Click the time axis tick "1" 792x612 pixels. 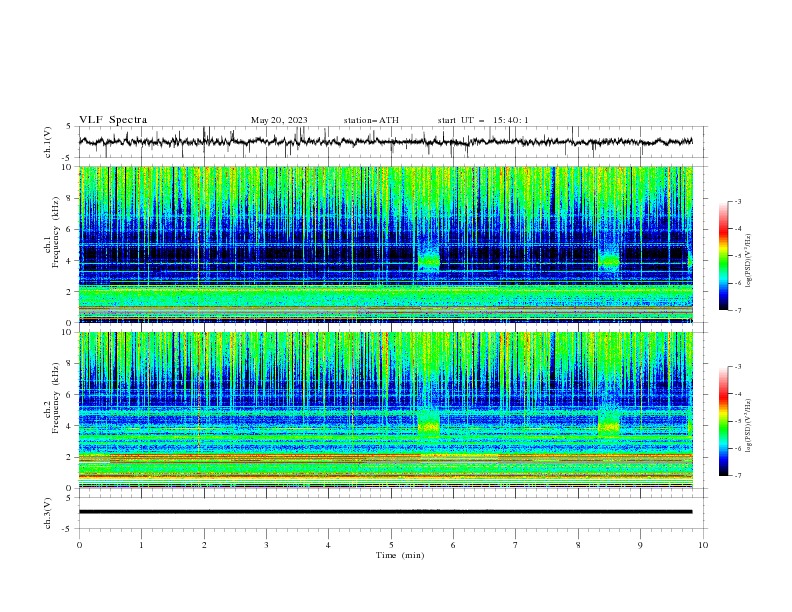coord(141,545)
